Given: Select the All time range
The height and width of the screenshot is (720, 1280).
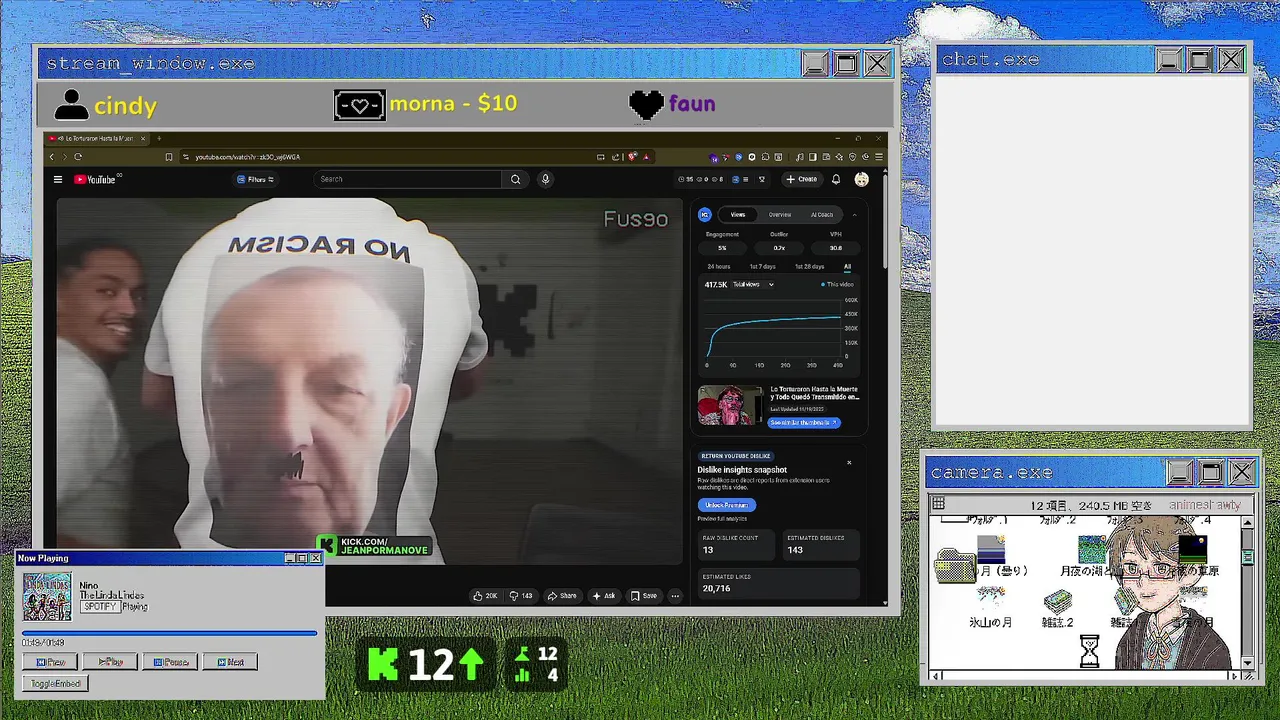Looking at the screenshot, I should click(847, 267).
